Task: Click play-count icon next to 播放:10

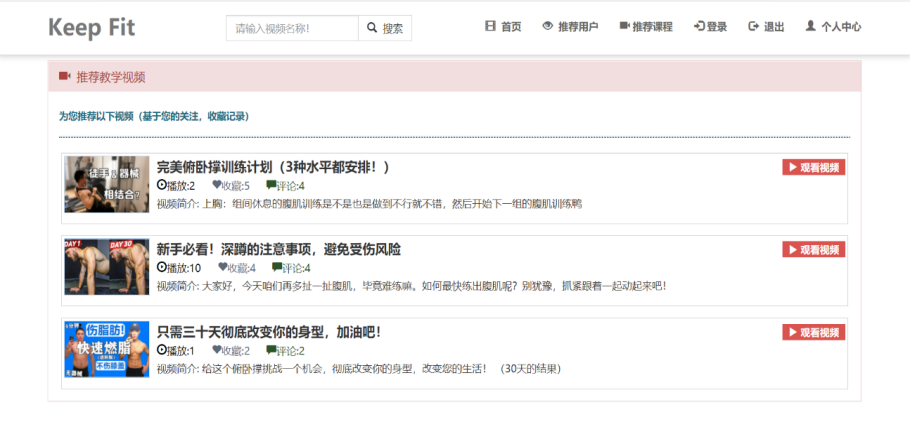Action: pyautogui.click(x=161, y=268)
